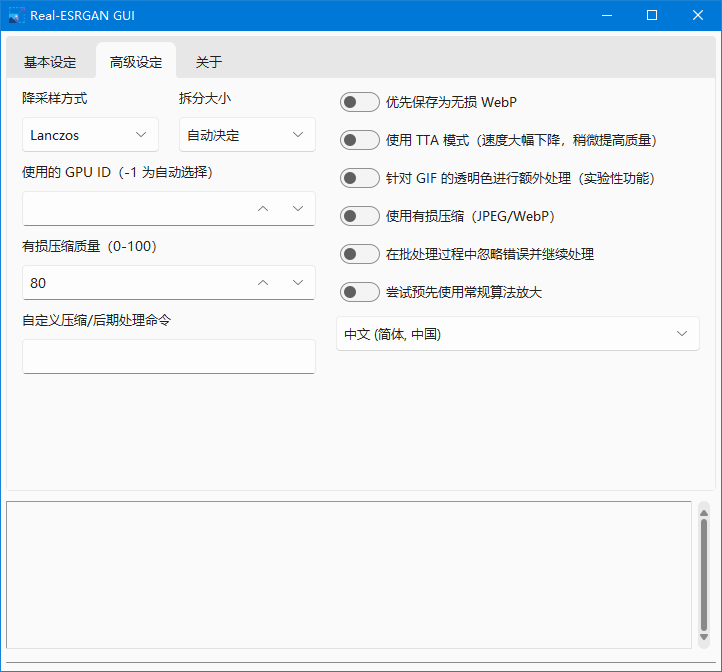Close the Real-ESRGAN GUI window
The height and width of the screenshot is (672, 722).
coord(698,16)
